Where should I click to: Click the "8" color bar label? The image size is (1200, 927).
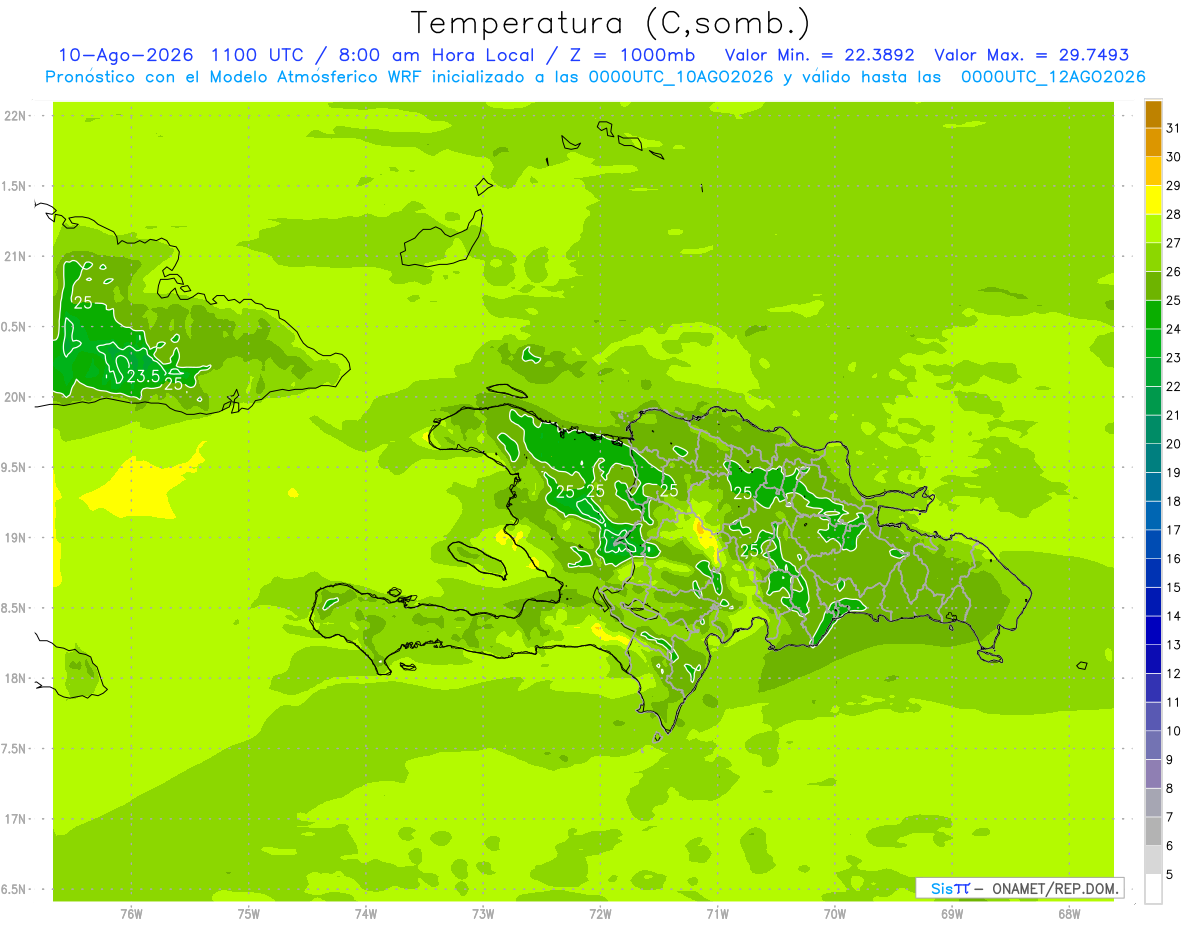coord(1169,788)
